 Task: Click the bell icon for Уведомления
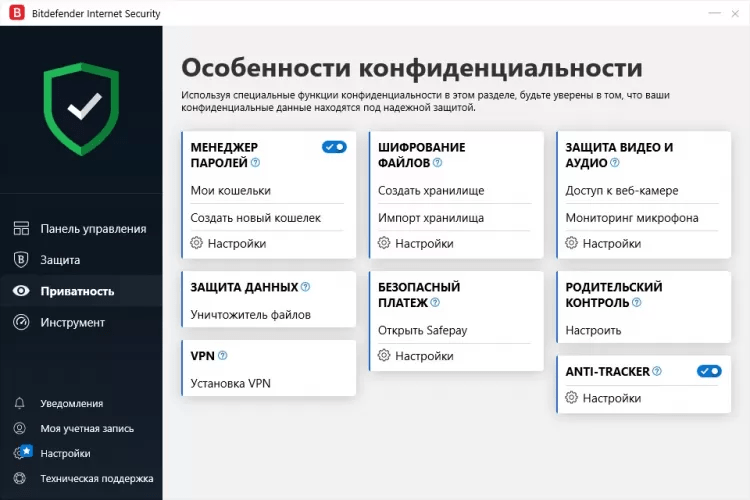pyautogui.click(x=20, y=403)
